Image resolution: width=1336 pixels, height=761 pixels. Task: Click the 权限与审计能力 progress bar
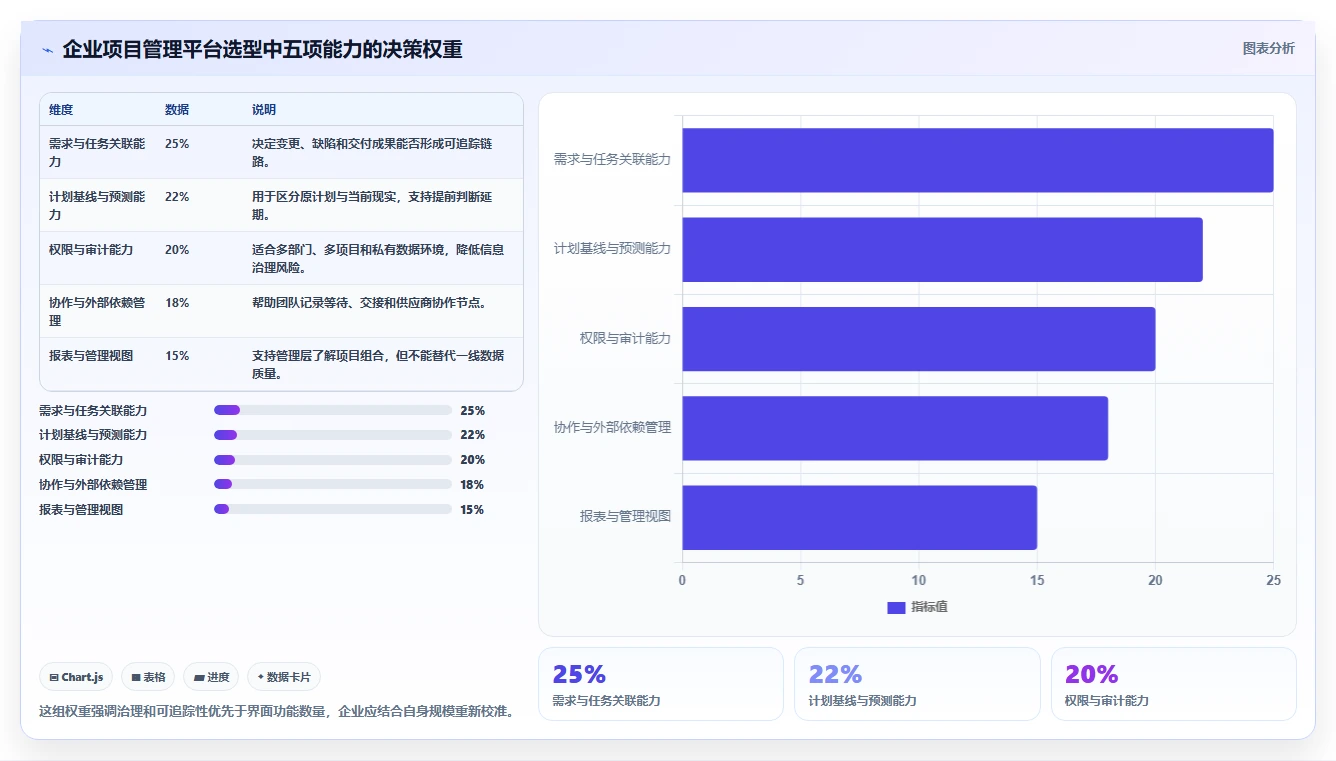point(333,460)
